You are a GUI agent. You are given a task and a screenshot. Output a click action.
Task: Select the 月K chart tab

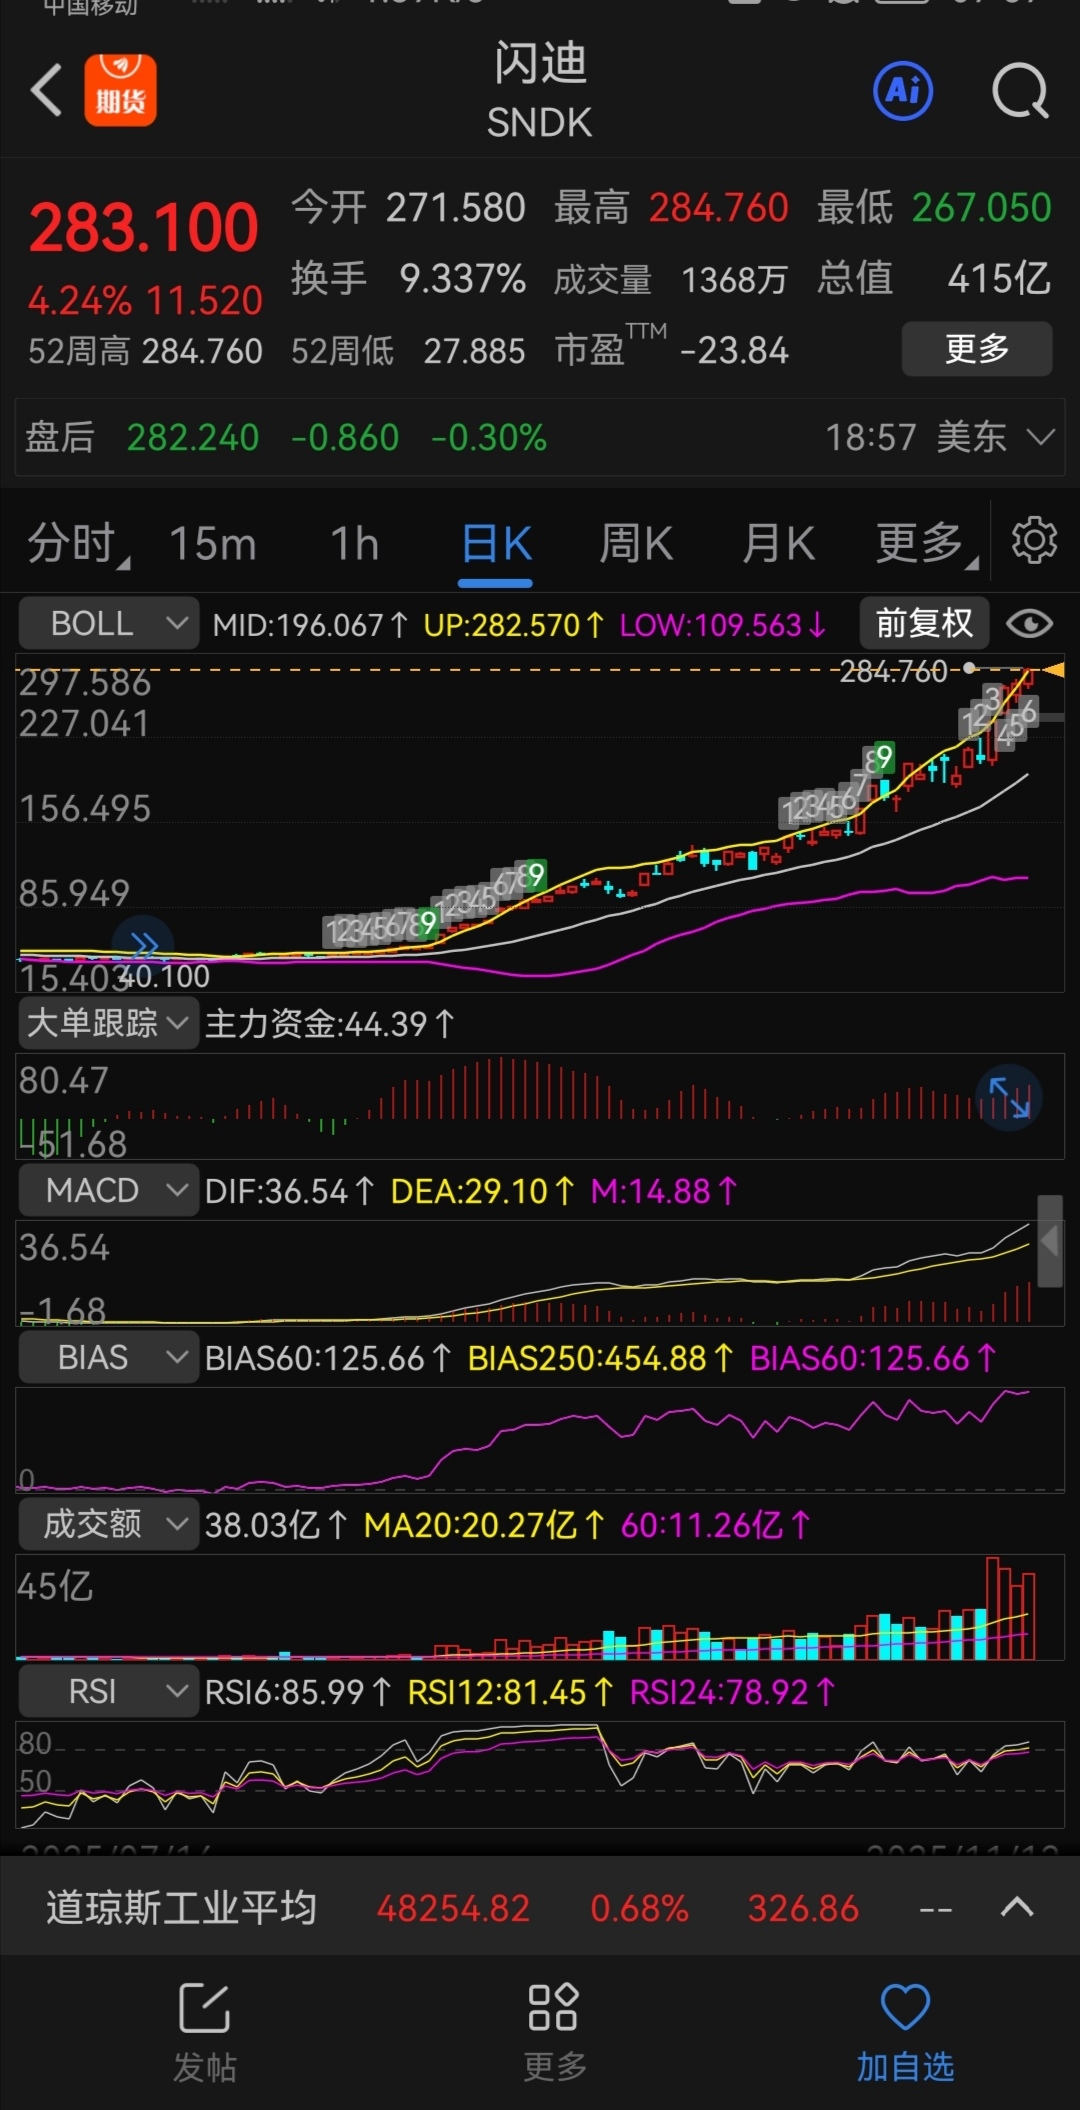pos(778,544)
